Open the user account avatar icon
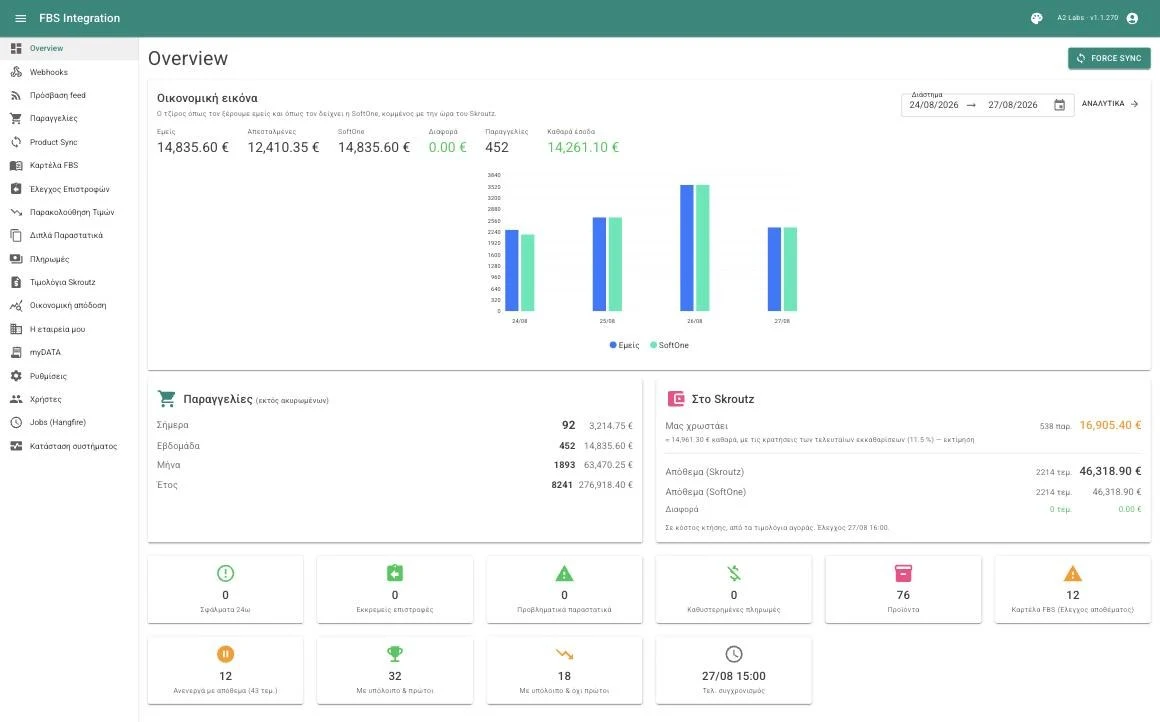1160x722 pixels. click(1132, 18)
